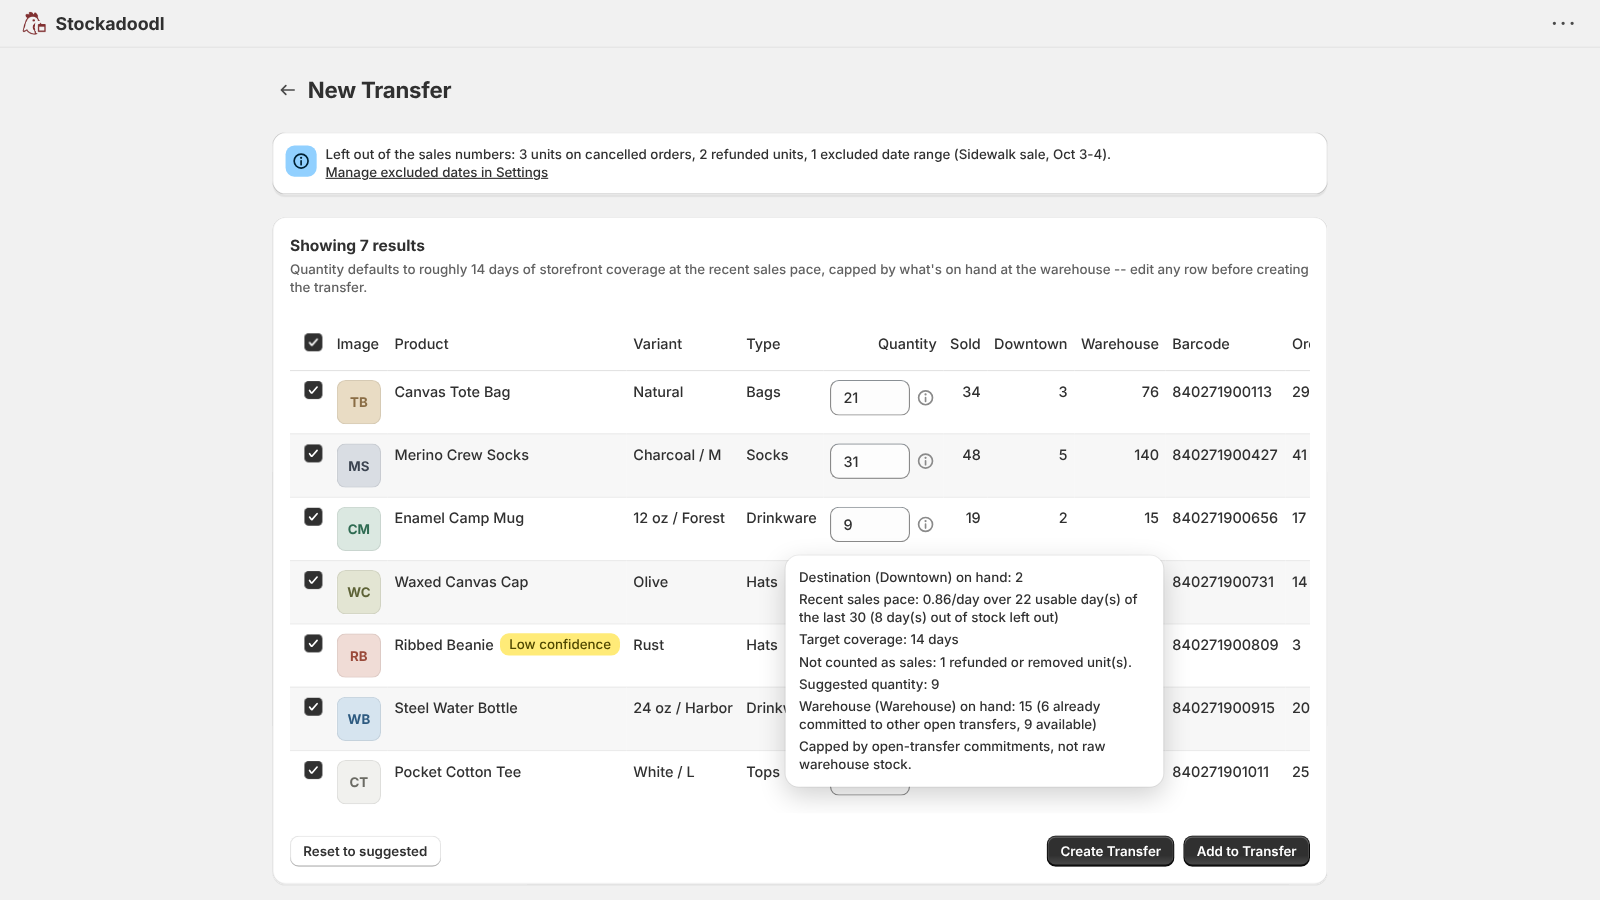
Task: Edit Merino Crew Socks quantity field
Action: 870,461
